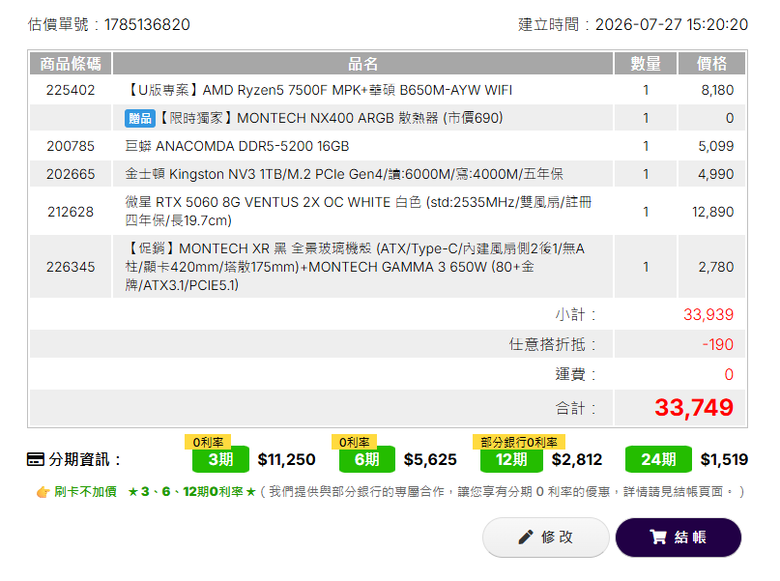Click the Kingston NV3 1TB item name

[344, 174]
